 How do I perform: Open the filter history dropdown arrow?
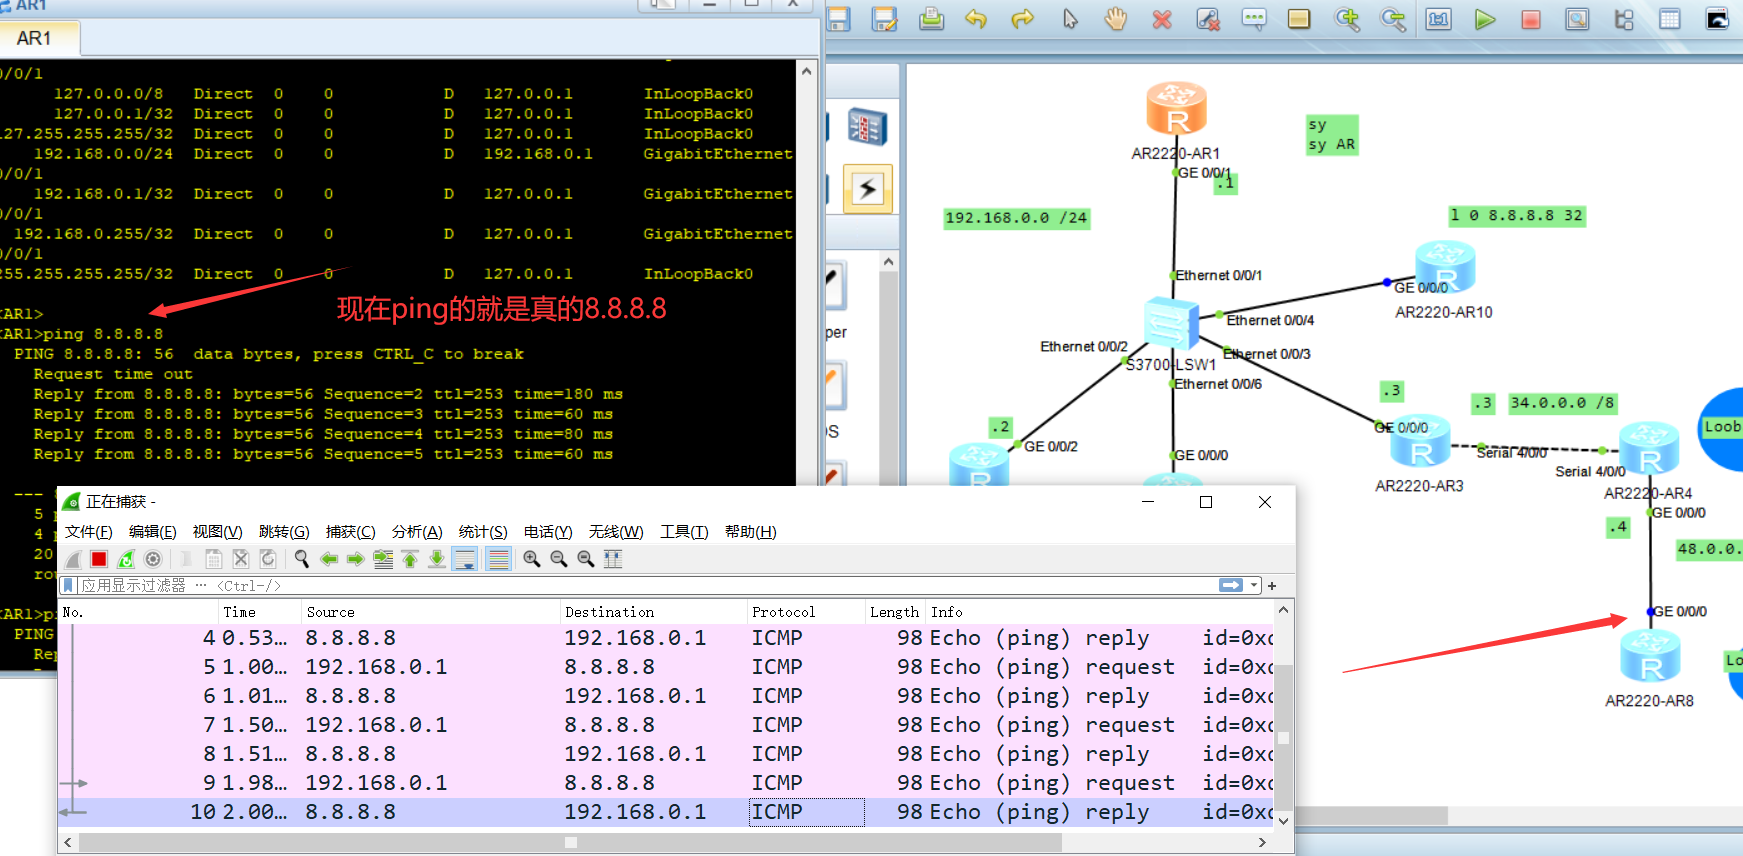click(1254, 586)
